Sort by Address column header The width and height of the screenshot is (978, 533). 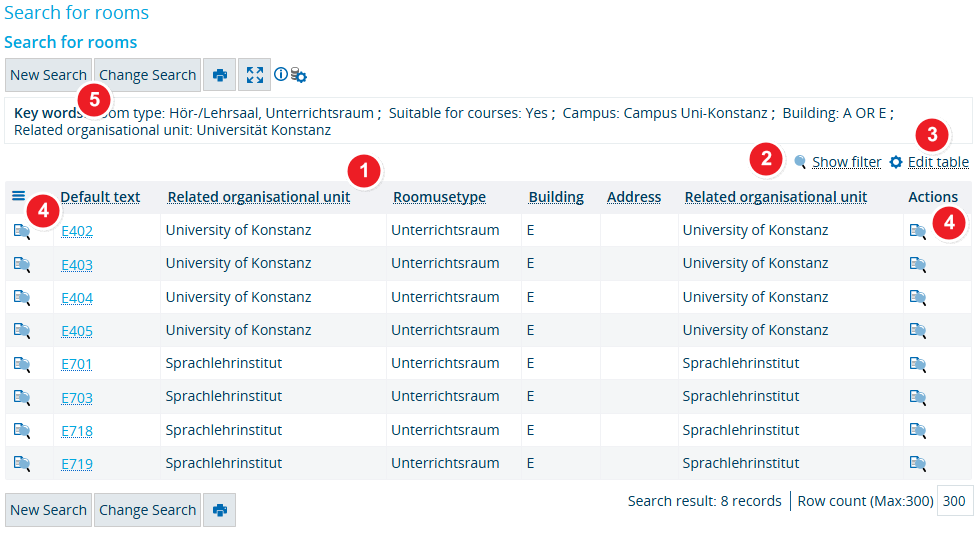[x=634, y=197]
